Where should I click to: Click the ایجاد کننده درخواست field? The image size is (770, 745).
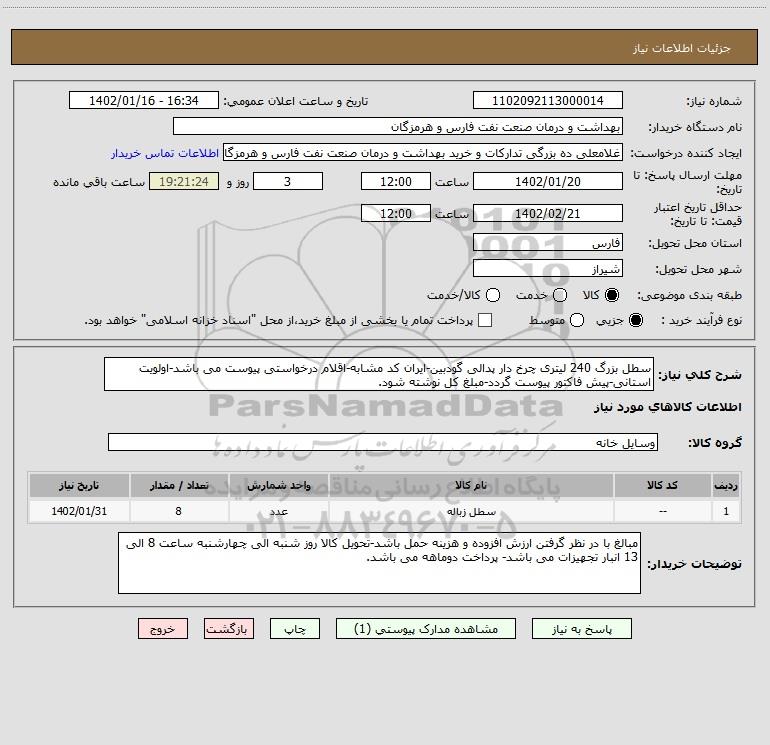pyautogui.click(x=423, y=153)
